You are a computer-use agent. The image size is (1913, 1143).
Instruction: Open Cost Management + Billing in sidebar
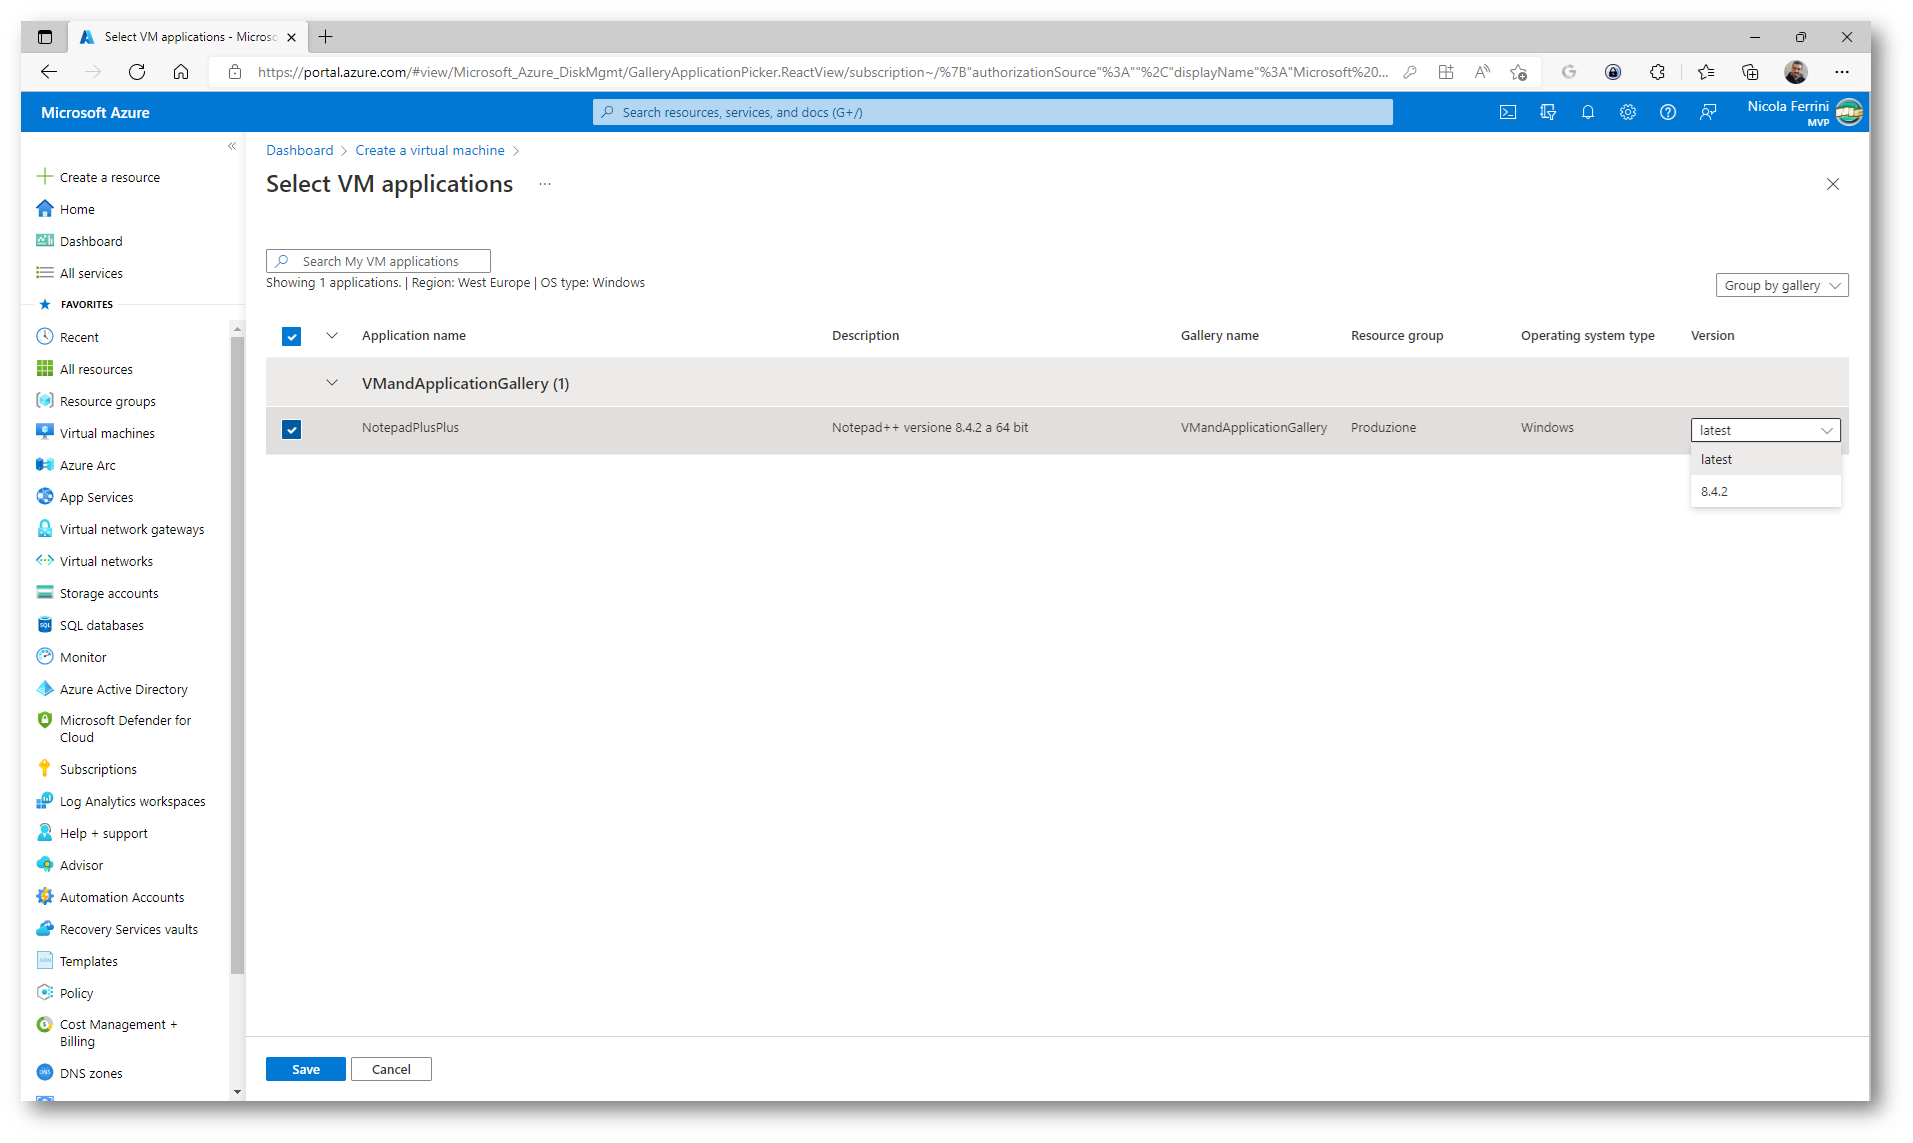[118, 1032]
